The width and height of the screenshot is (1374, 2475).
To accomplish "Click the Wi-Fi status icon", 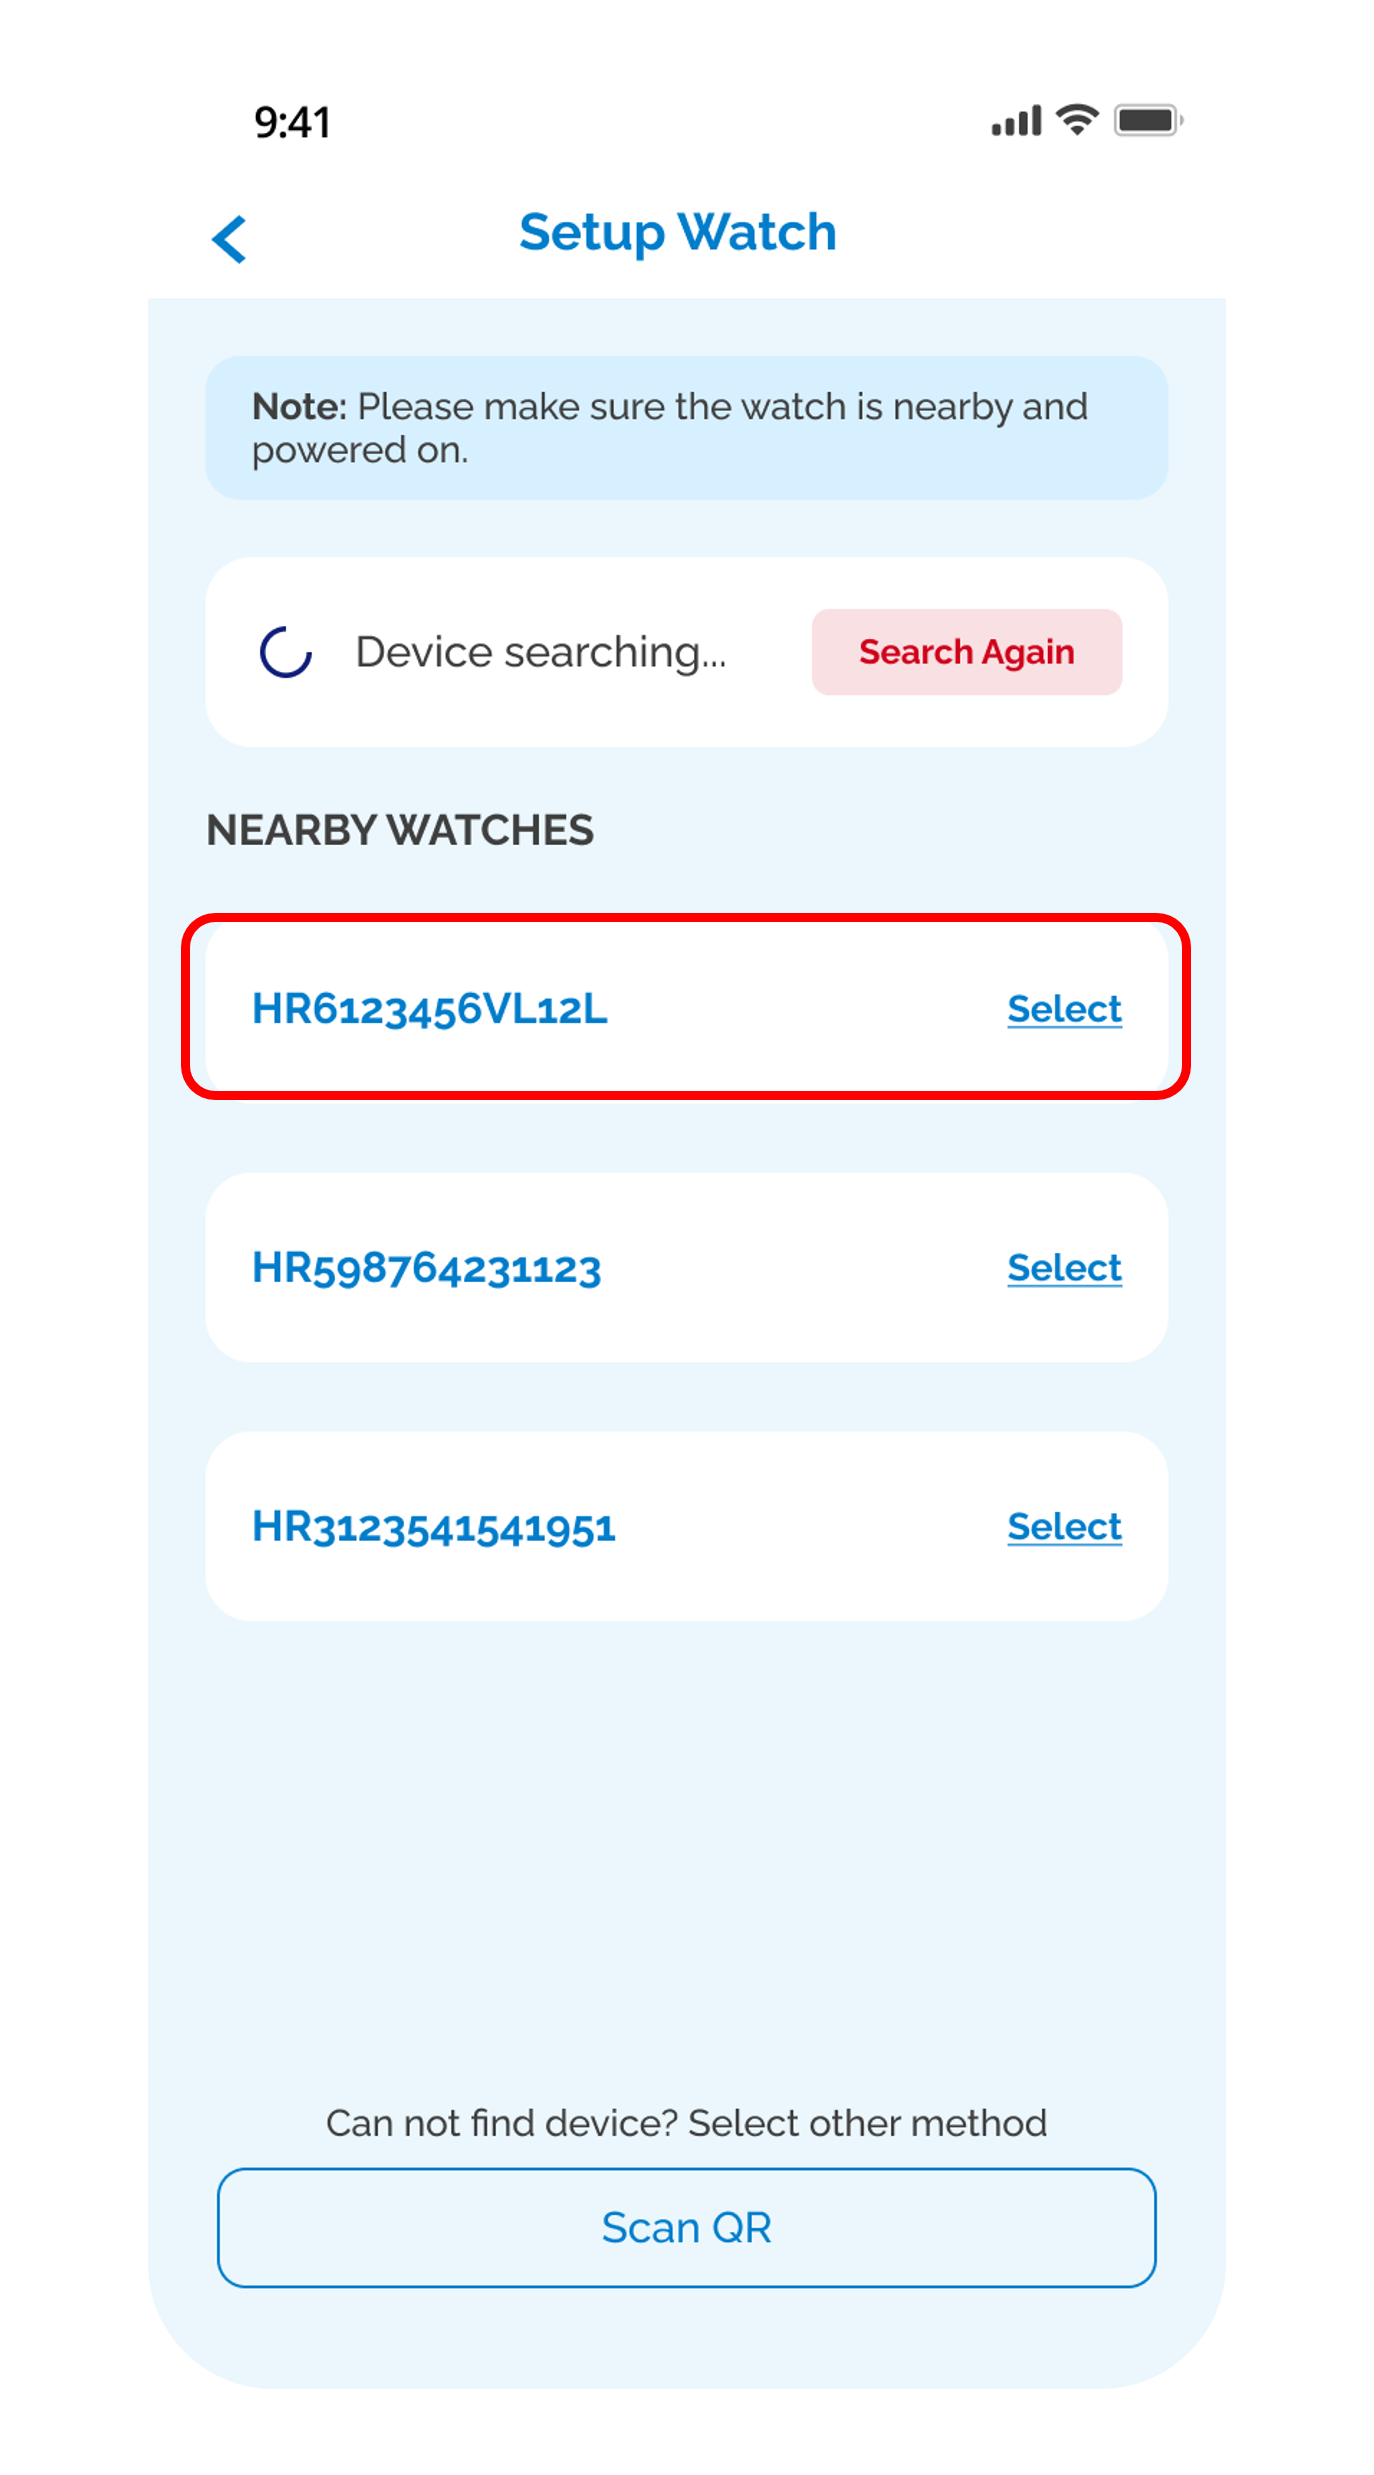I will [1077, 120].
